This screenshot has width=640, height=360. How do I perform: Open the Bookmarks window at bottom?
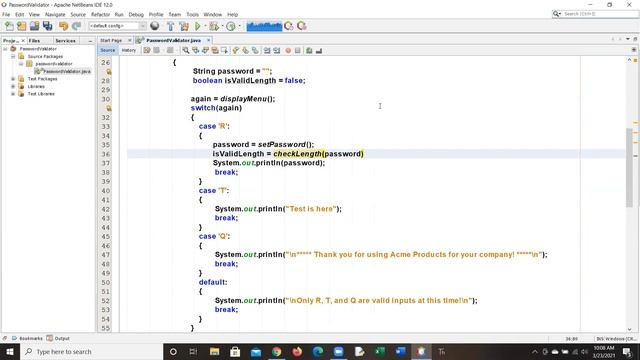click(27, 338)
